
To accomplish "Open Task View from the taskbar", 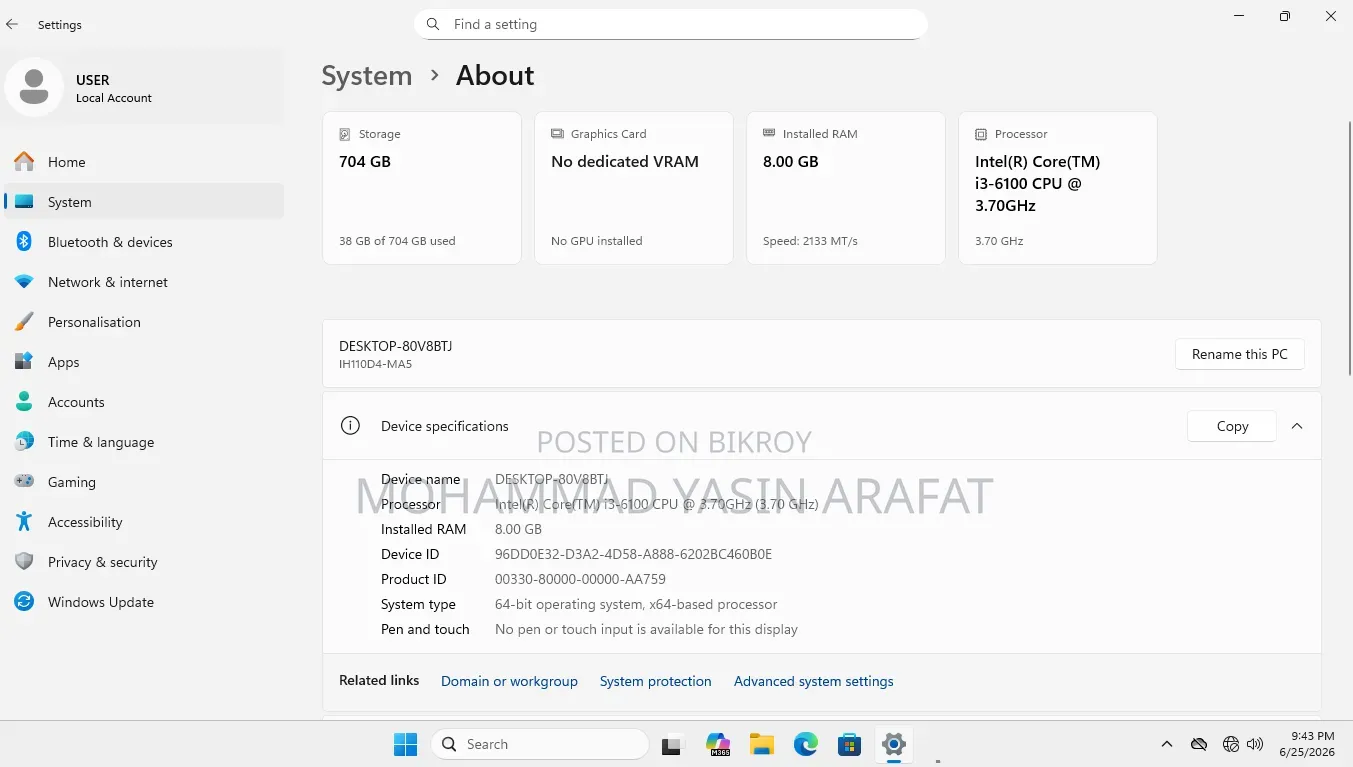I will click(672, 744).
